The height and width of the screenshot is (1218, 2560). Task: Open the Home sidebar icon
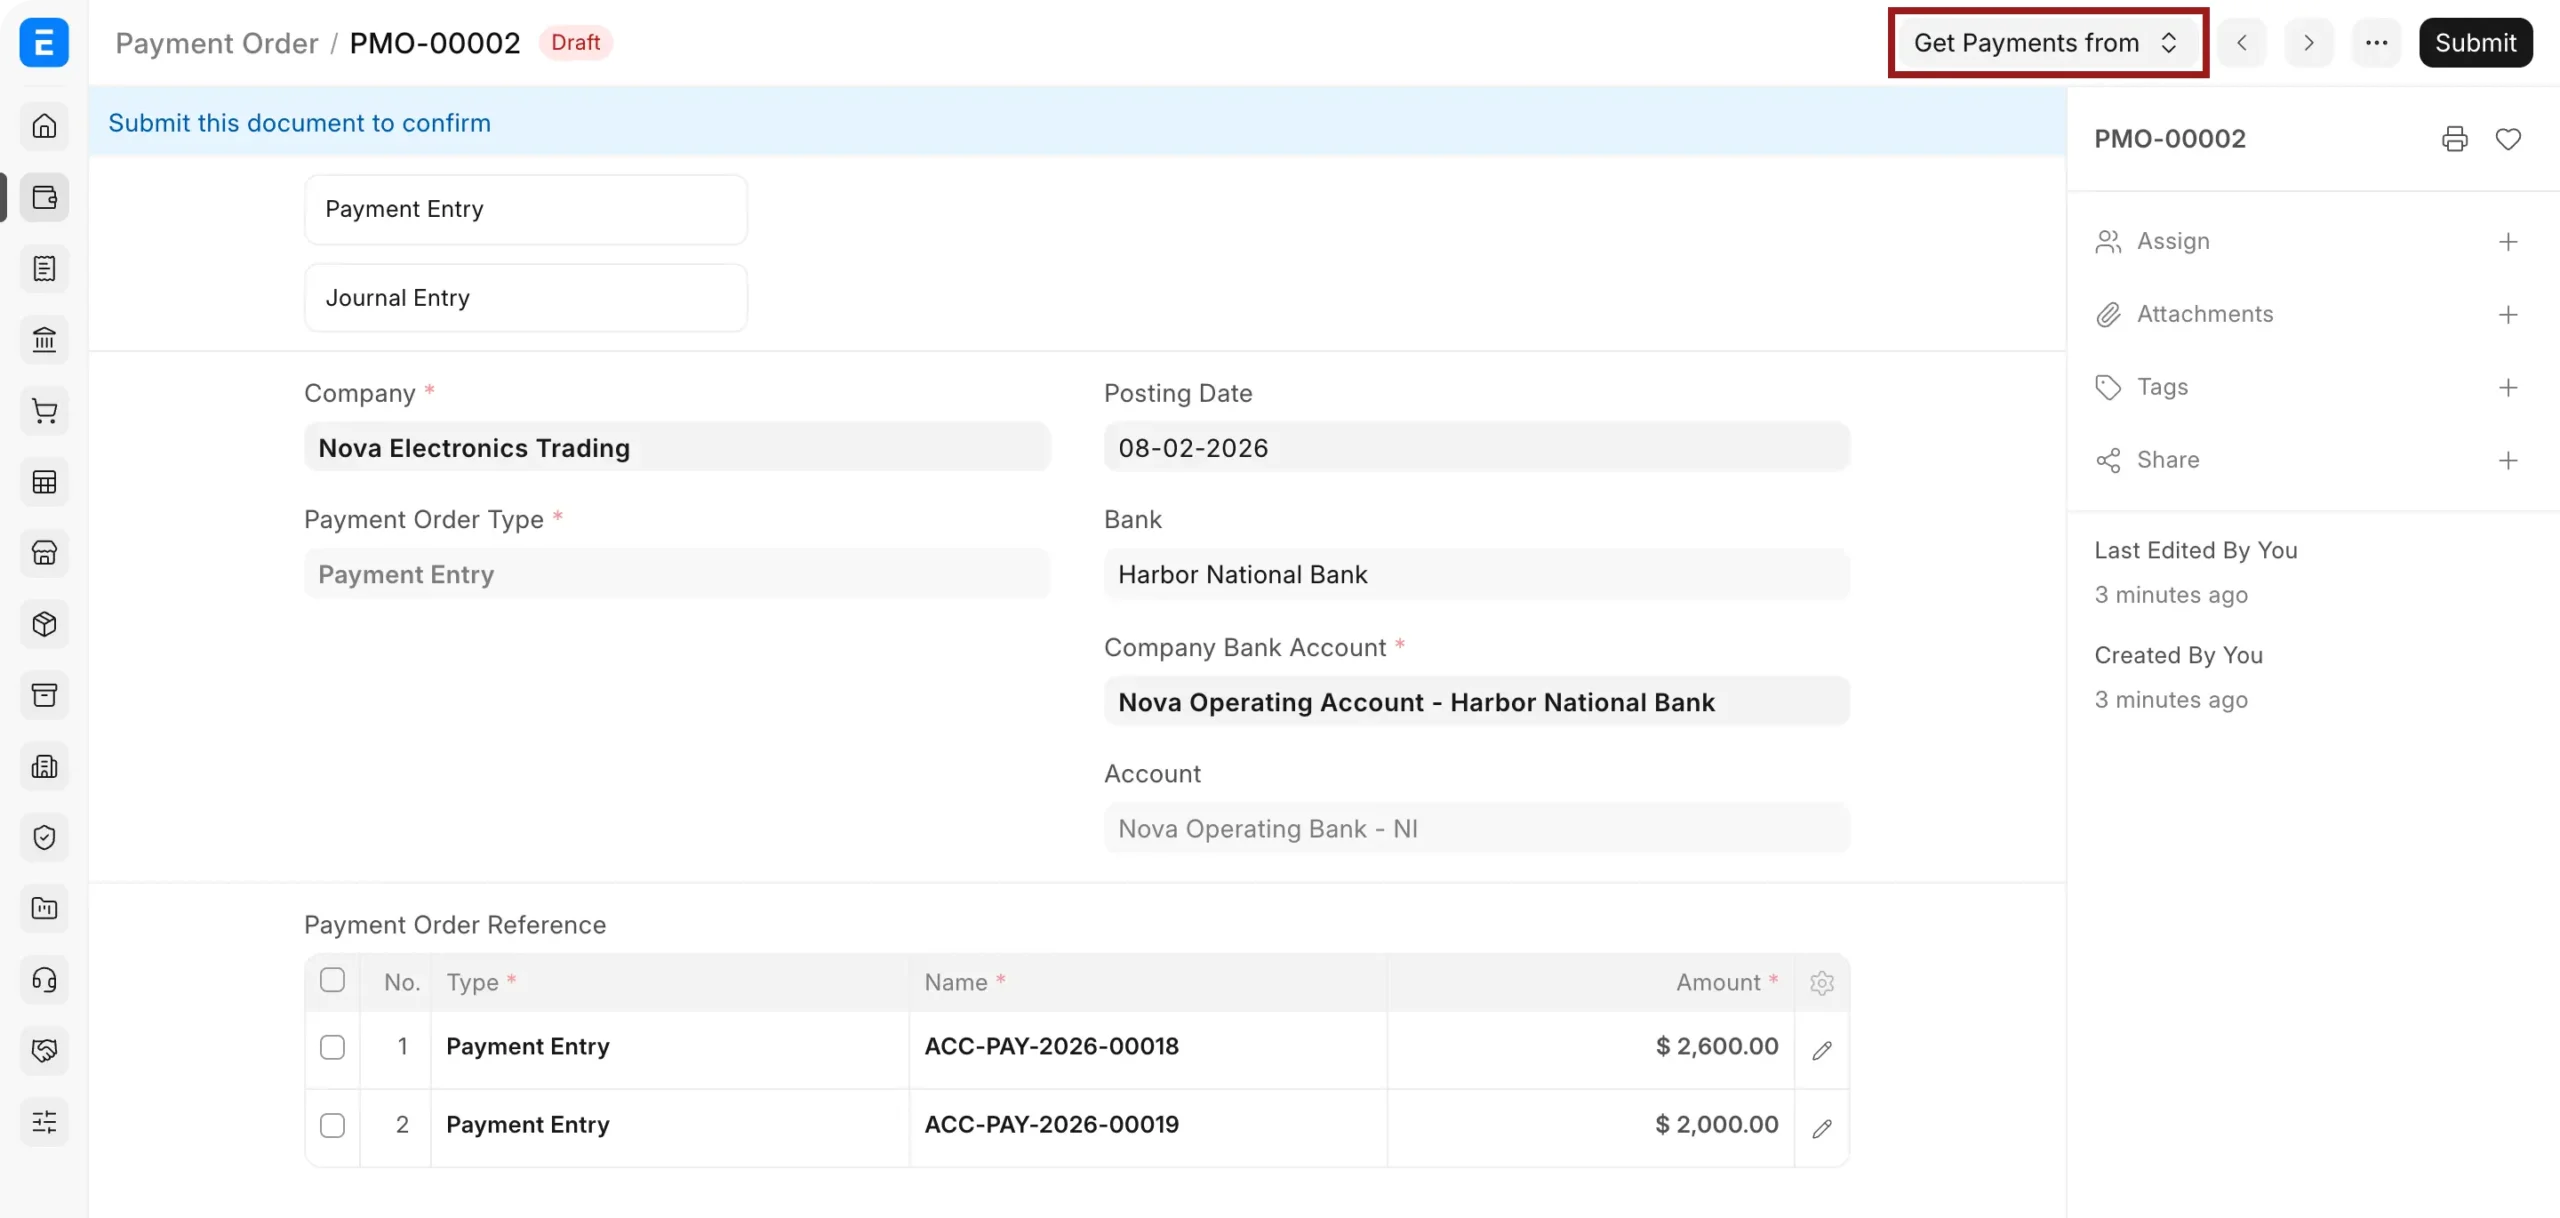click(44, 126)
